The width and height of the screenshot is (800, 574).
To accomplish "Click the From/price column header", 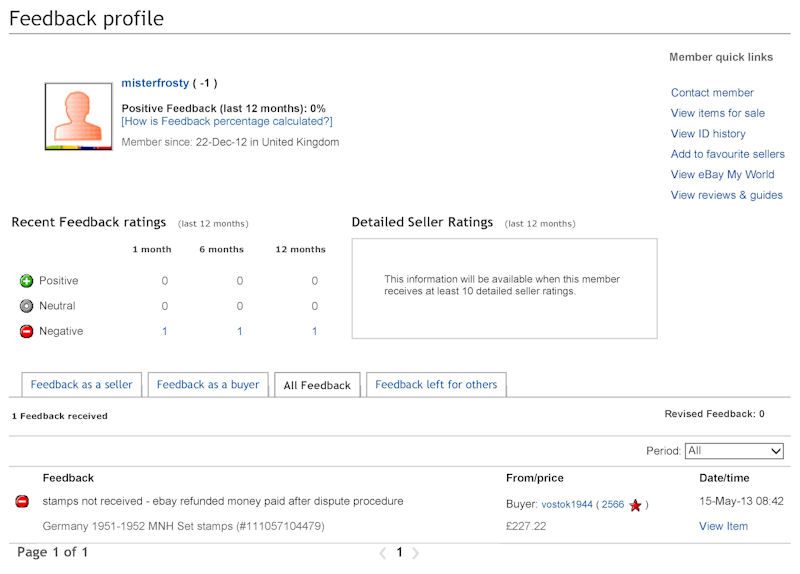I will [535, 479].
